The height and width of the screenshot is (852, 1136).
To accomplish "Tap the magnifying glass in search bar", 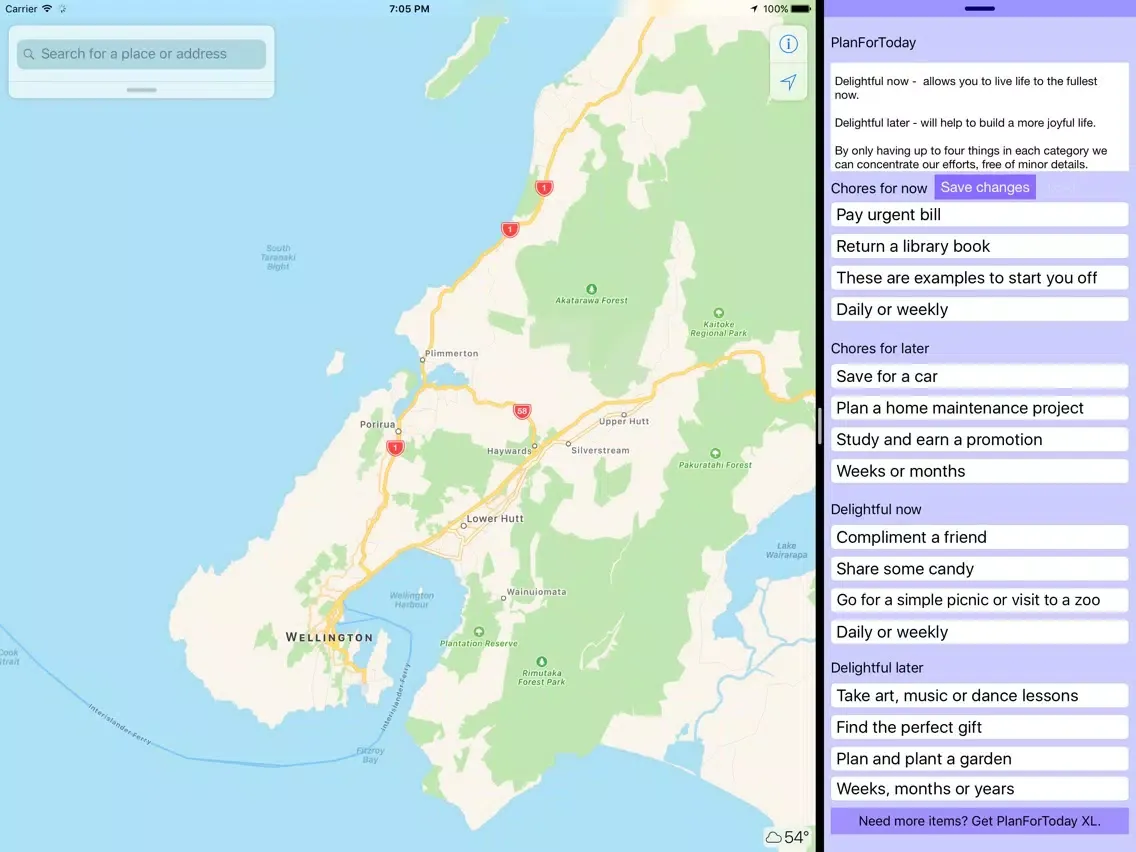I will coord(29,54).
